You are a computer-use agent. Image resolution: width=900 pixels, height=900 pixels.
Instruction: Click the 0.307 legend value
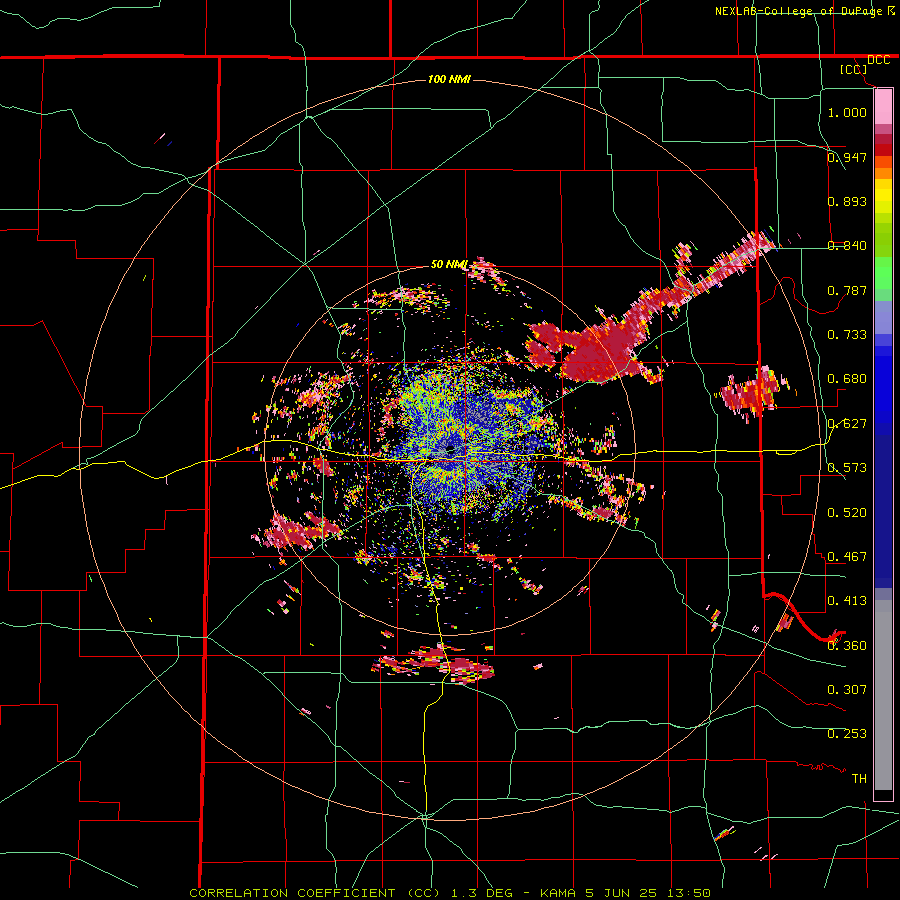point(847,690)
